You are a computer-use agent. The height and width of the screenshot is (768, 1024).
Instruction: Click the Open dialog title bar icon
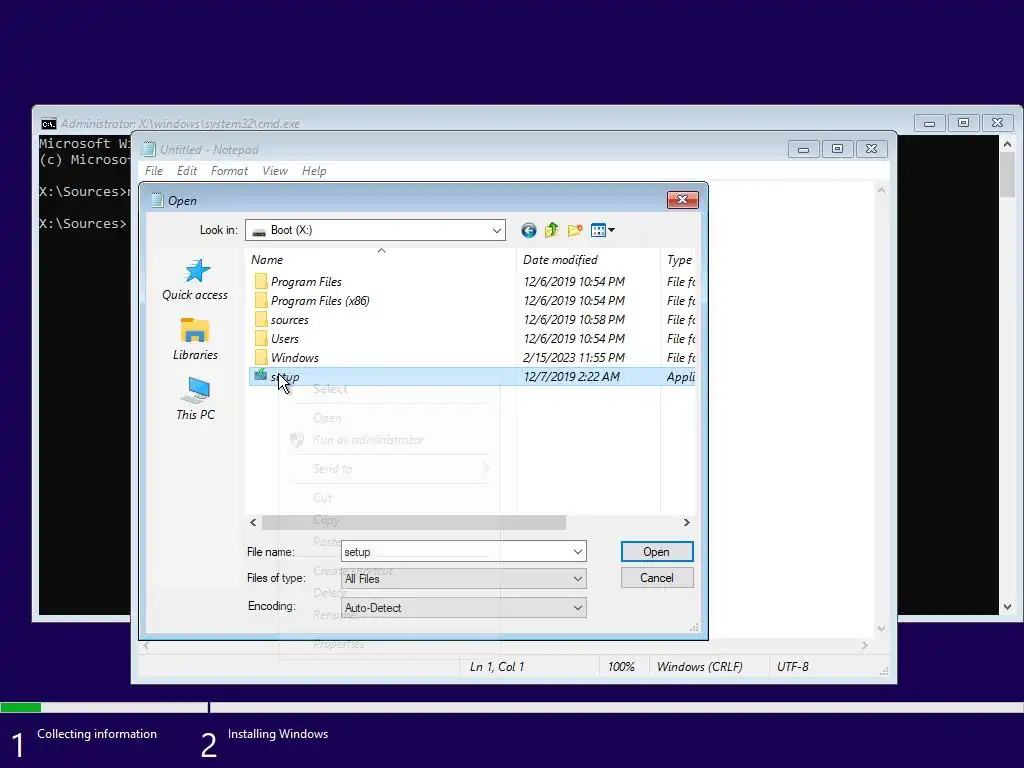coord(157,200)
